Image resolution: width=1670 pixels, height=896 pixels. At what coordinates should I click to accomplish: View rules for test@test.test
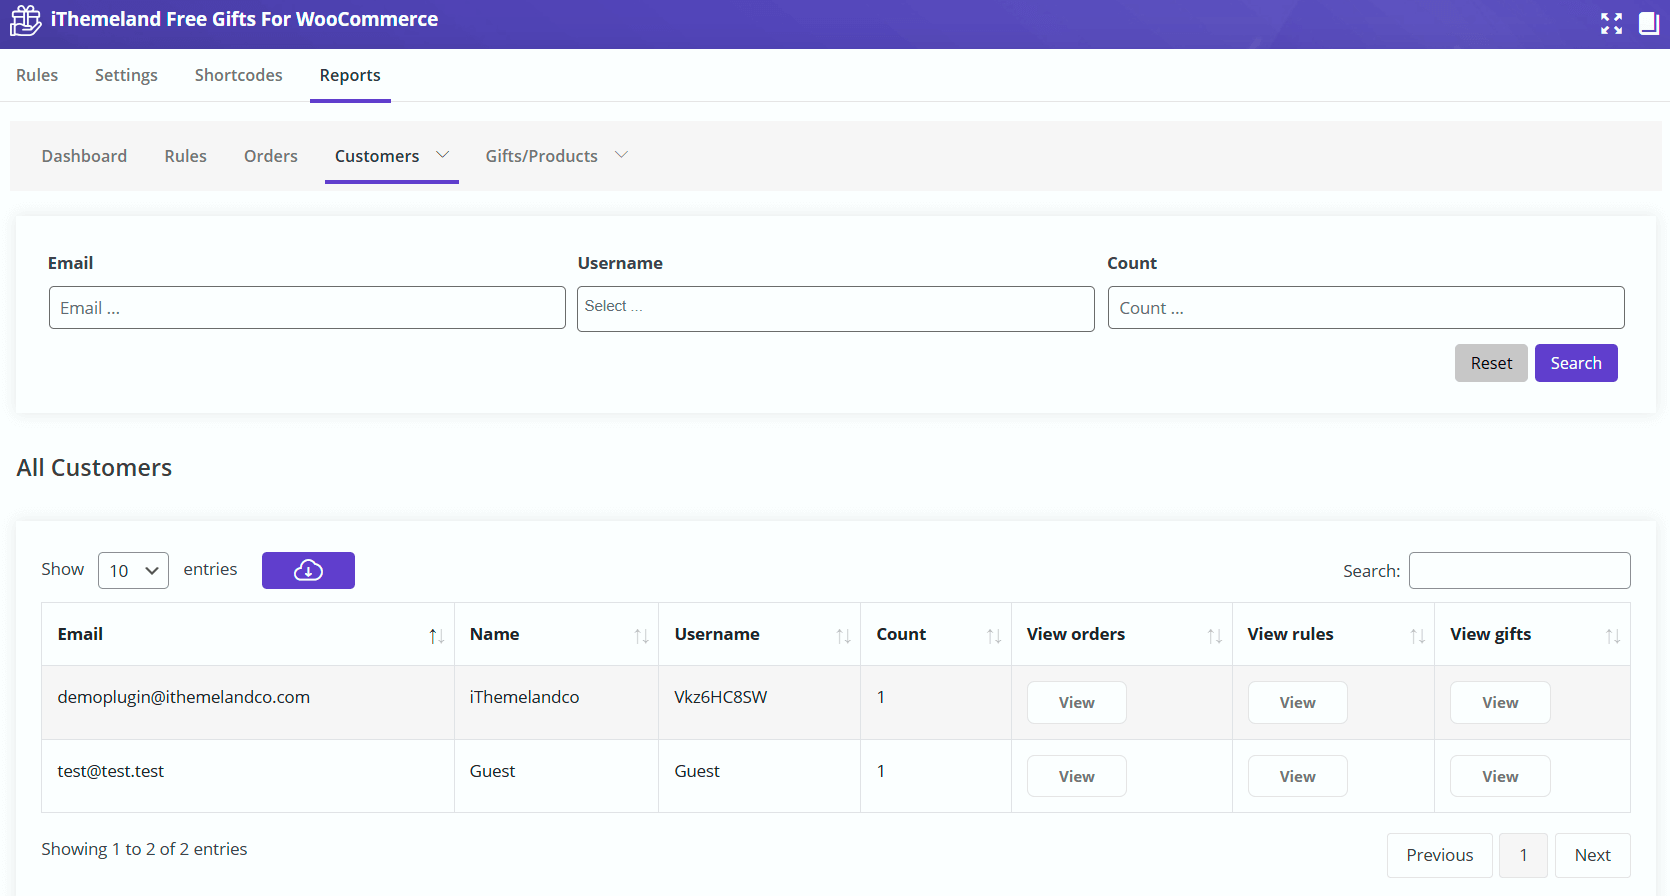(x=1297, y=776)
